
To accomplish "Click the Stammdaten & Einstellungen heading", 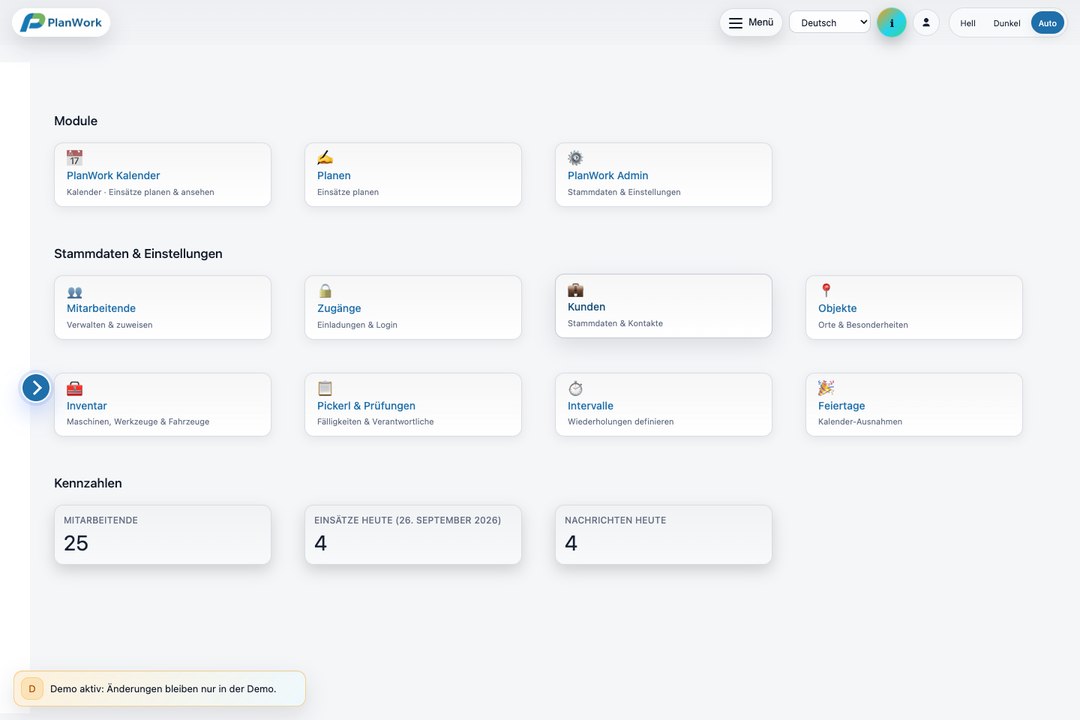I will (x=138, y=254).
